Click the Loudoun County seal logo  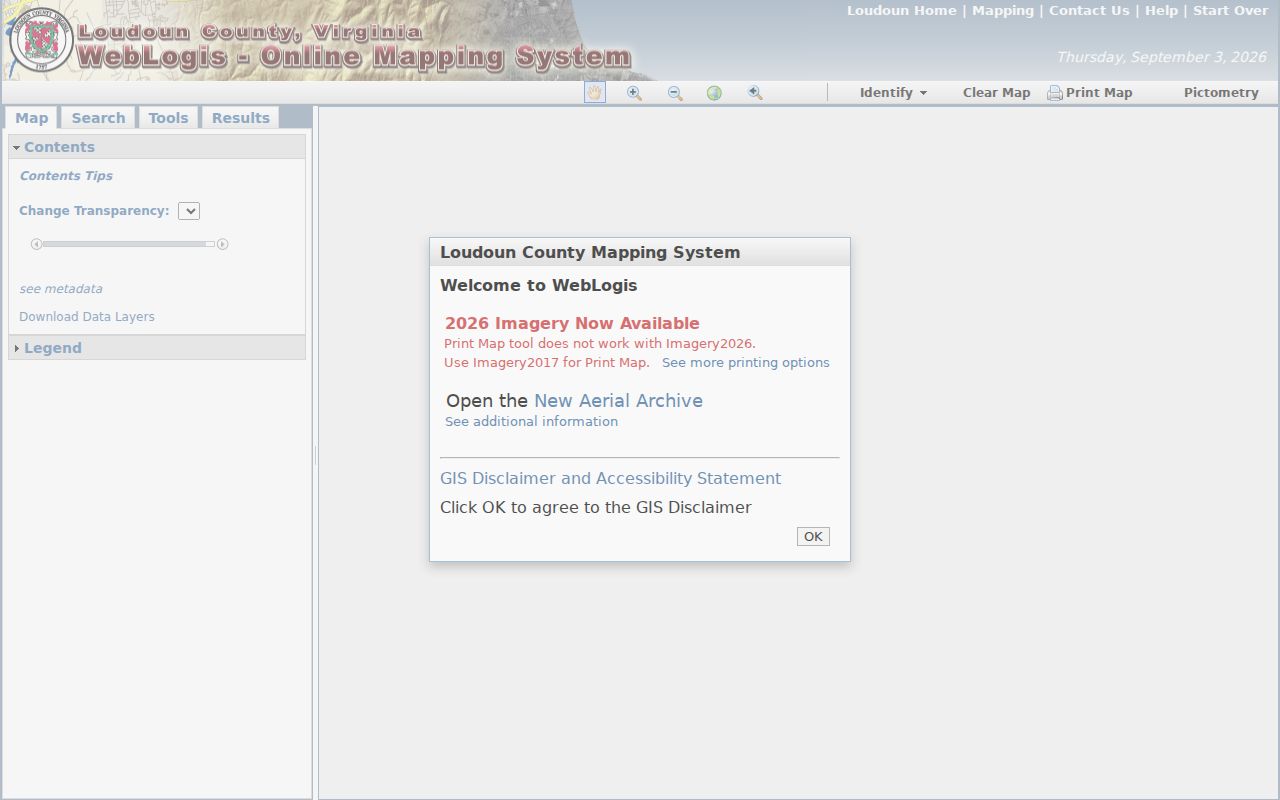pyautogui.click(x=41, y=40)
